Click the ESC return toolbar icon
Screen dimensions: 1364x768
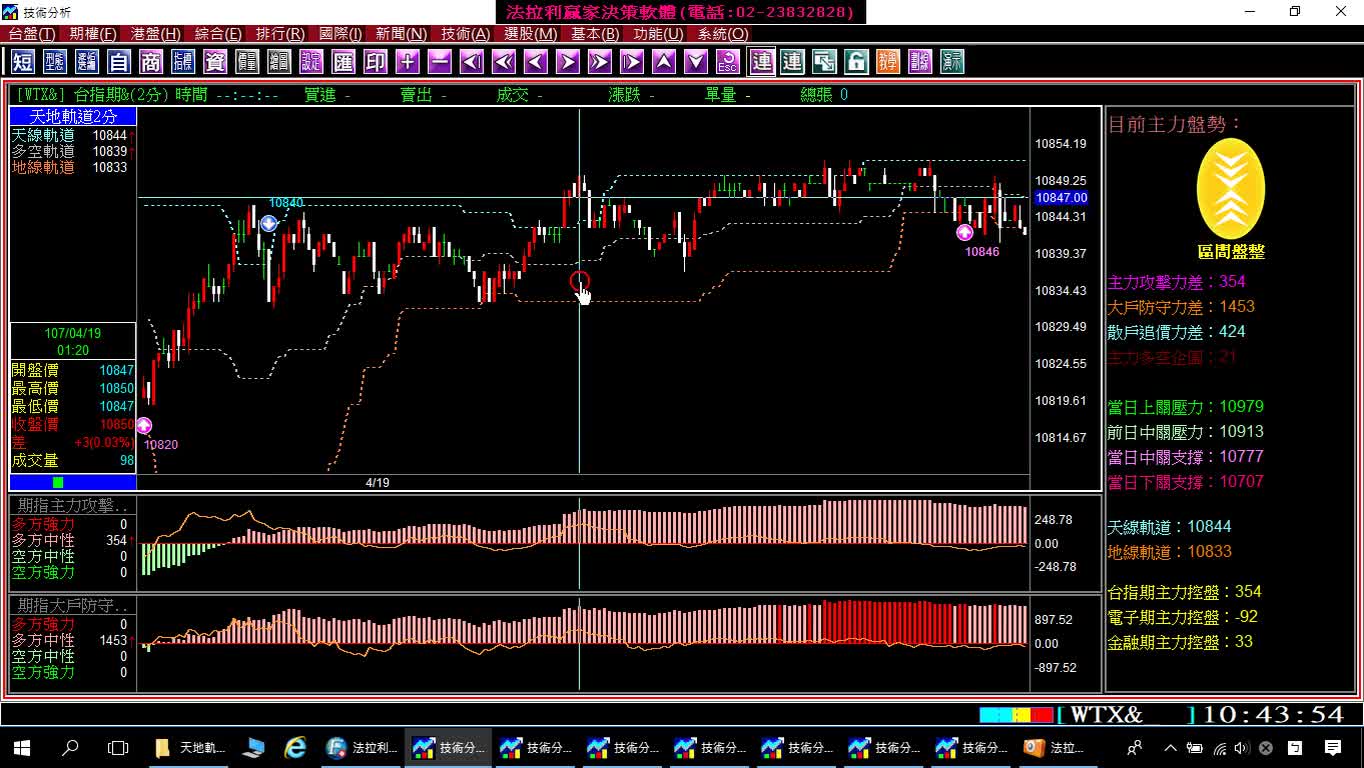(x=727, y=62)
